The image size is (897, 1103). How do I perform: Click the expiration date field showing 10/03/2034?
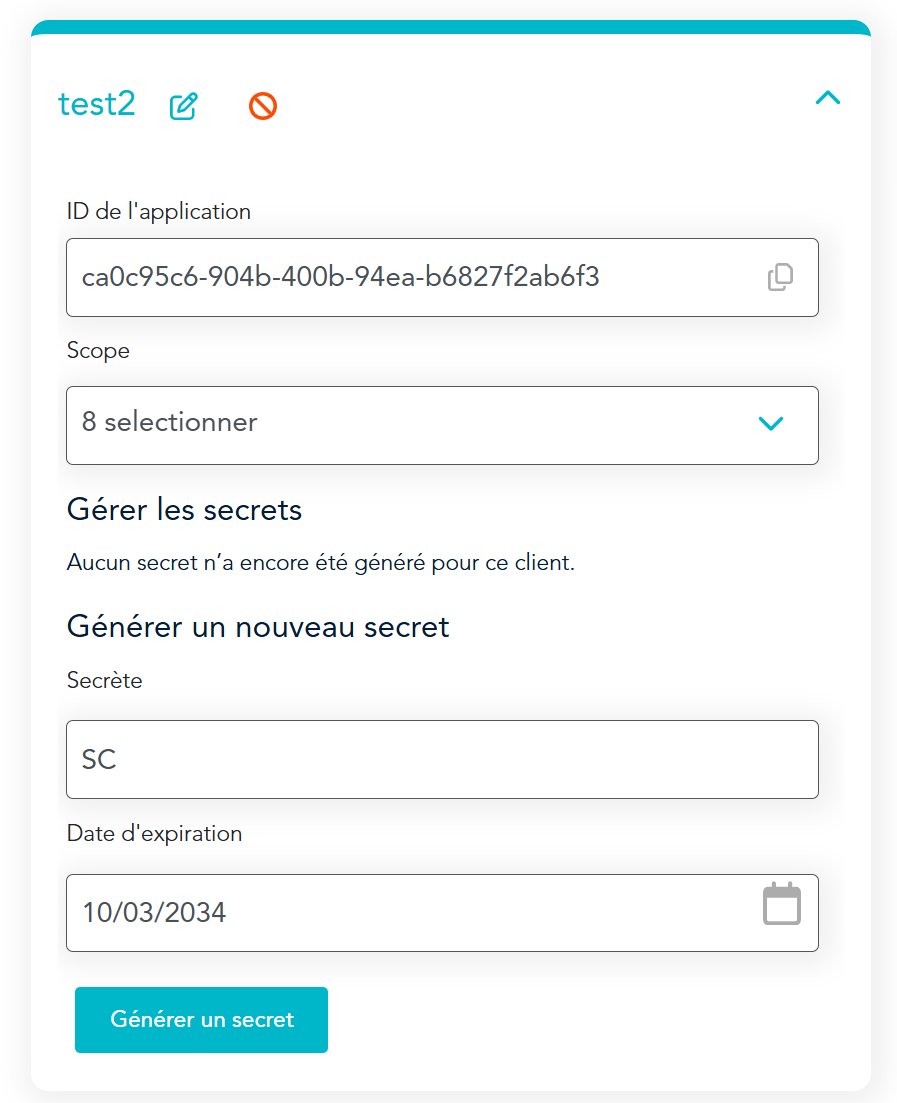point(400,912)
